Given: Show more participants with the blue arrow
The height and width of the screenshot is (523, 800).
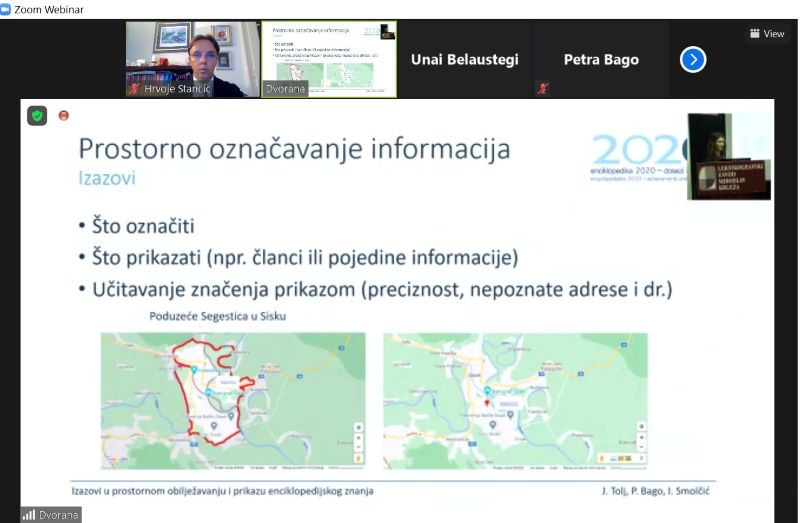Looking at the screenshot, I should (x=693, y=60).
